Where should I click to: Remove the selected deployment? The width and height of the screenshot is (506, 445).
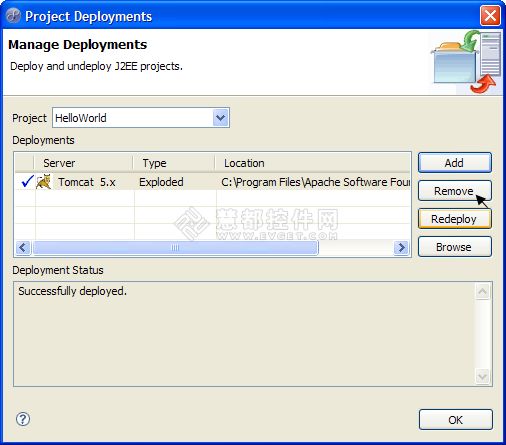[455, 191]
